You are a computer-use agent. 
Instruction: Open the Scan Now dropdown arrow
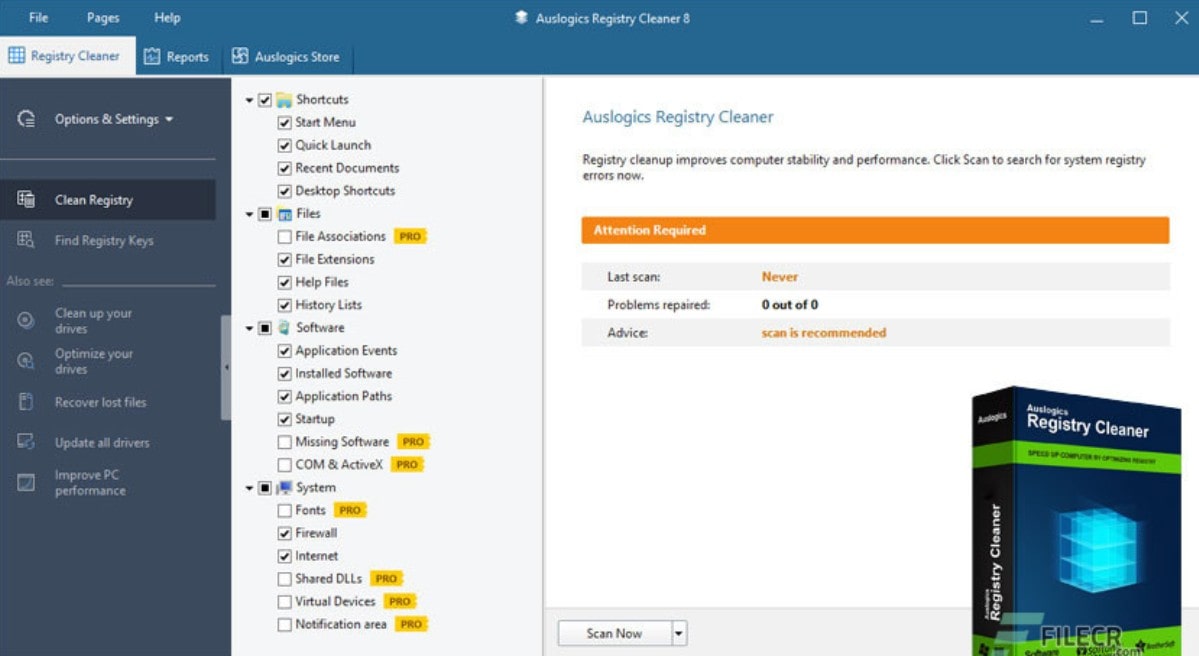coord(678,632)
